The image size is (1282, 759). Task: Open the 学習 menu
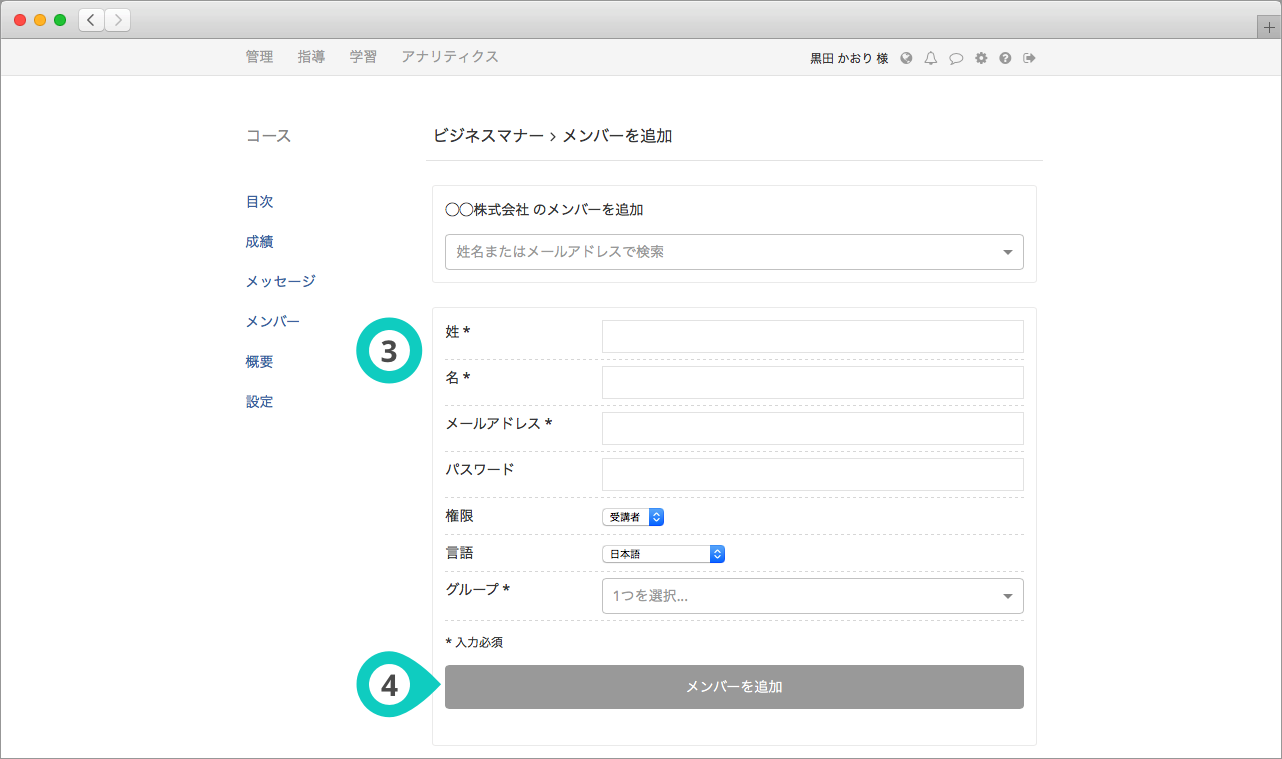(x=363, y=57)
